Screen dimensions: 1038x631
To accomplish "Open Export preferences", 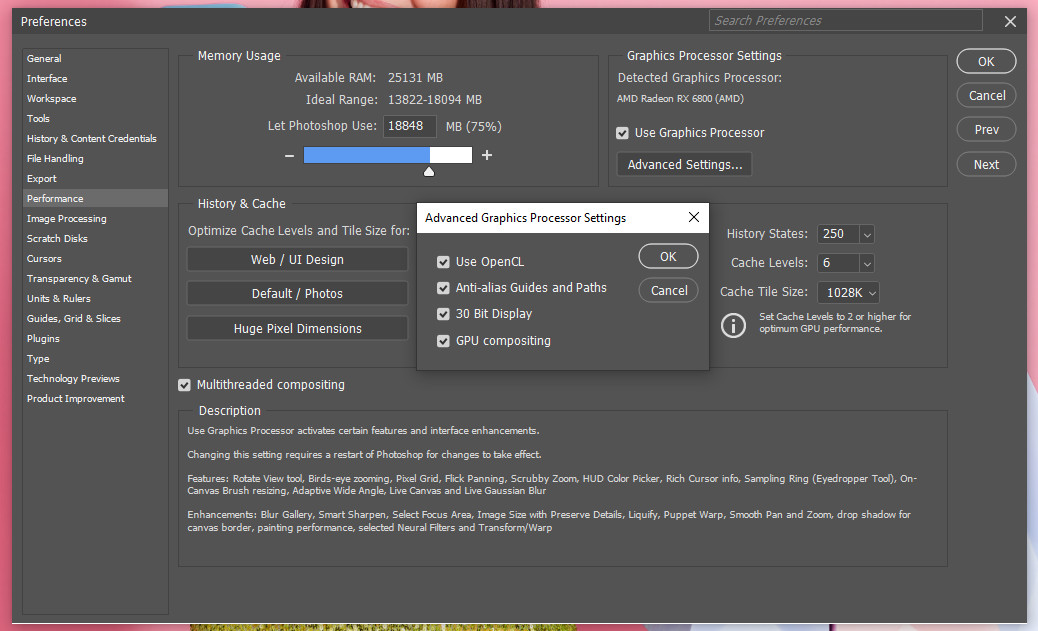I will 95,178.
